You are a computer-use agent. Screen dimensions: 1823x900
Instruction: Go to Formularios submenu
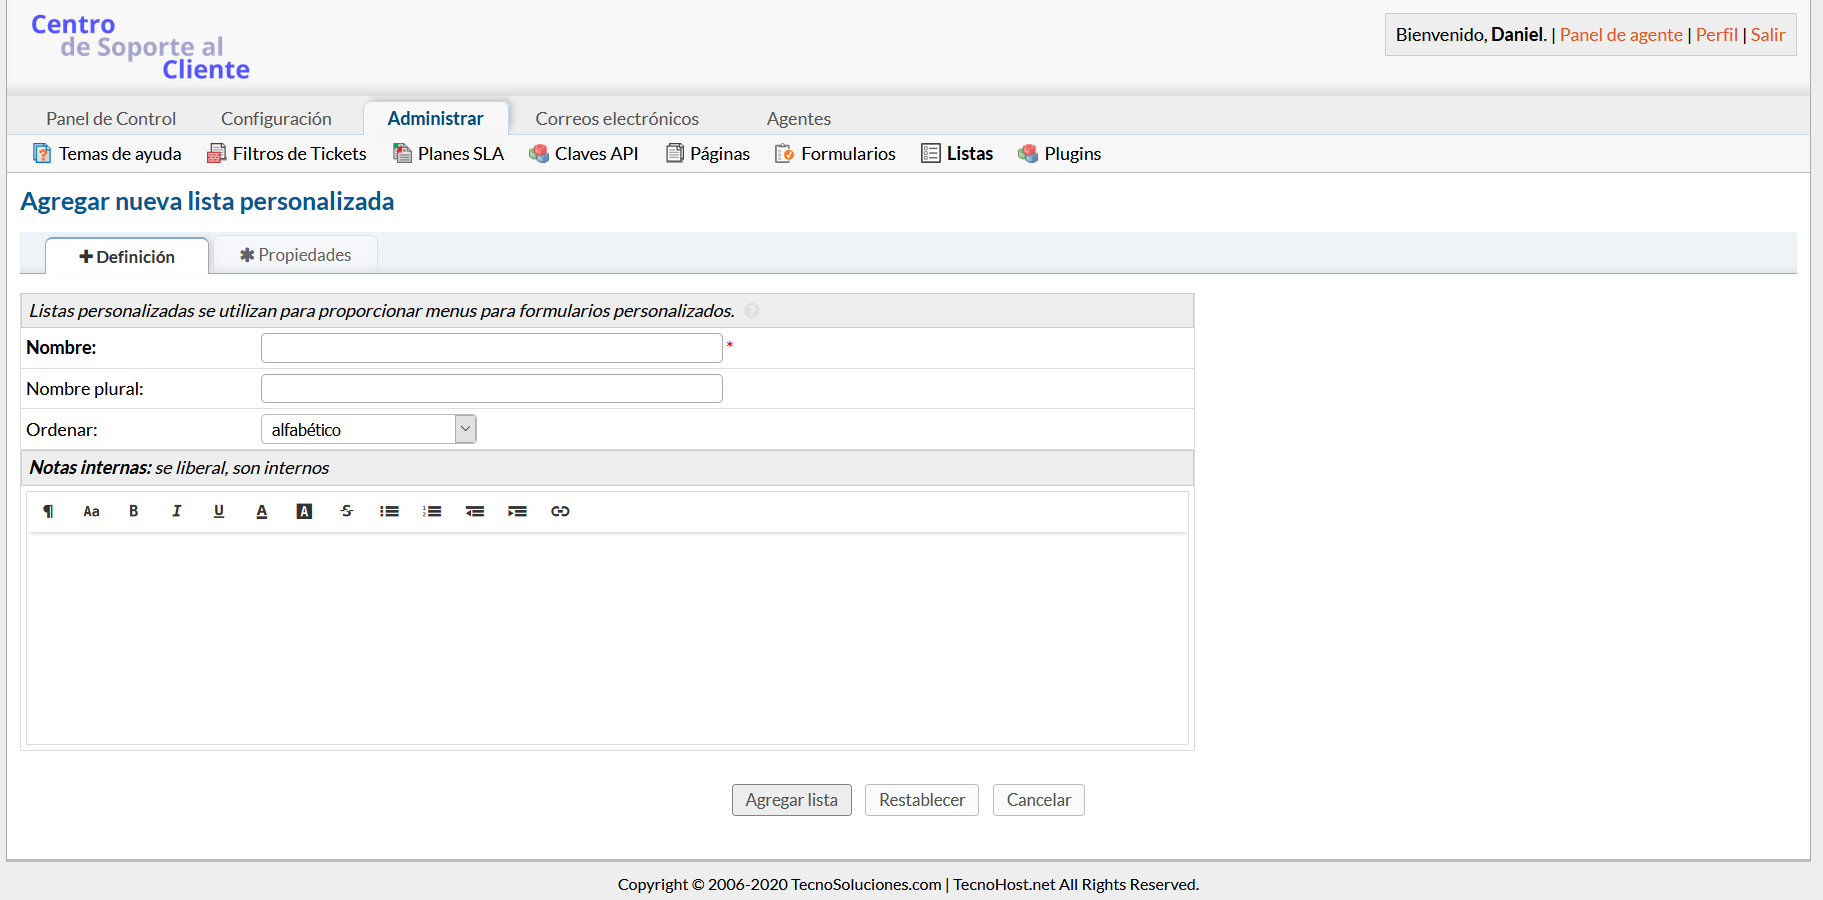[x=847, y=153]
